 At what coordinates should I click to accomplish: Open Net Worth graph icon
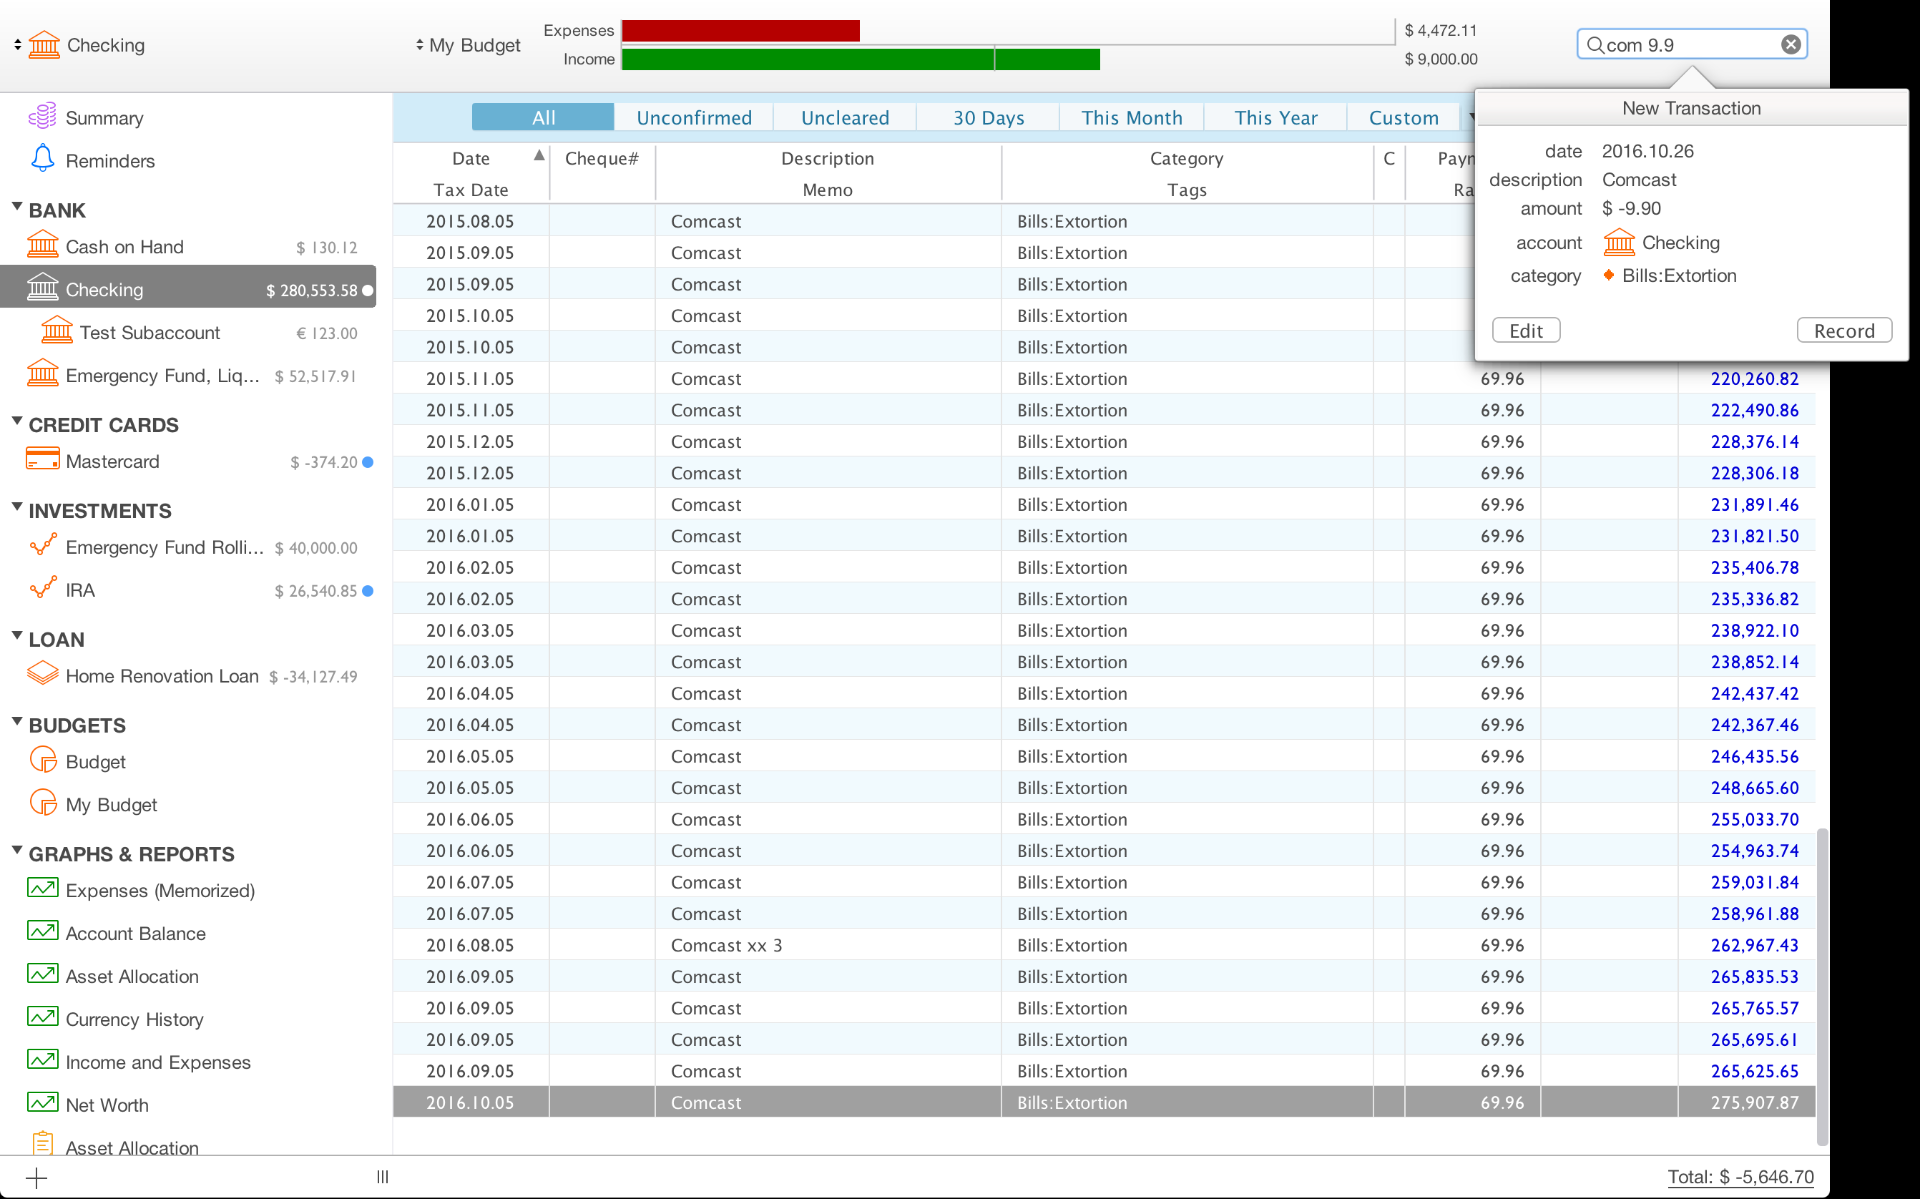tap(42, 1103)
